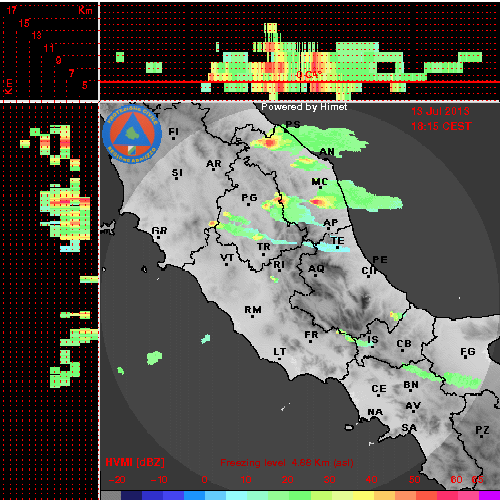Click the BN city label

point(411,385)
